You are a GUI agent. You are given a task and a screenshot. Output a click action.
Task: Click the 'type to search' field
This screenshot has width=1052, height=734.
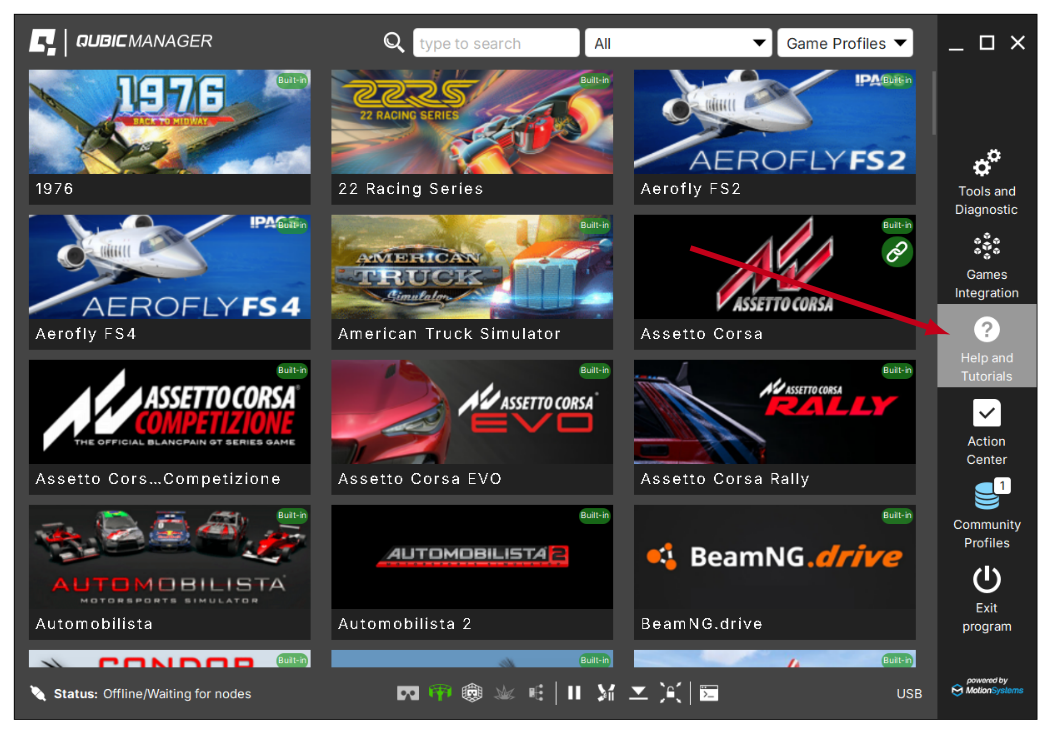tap(495, 43)
